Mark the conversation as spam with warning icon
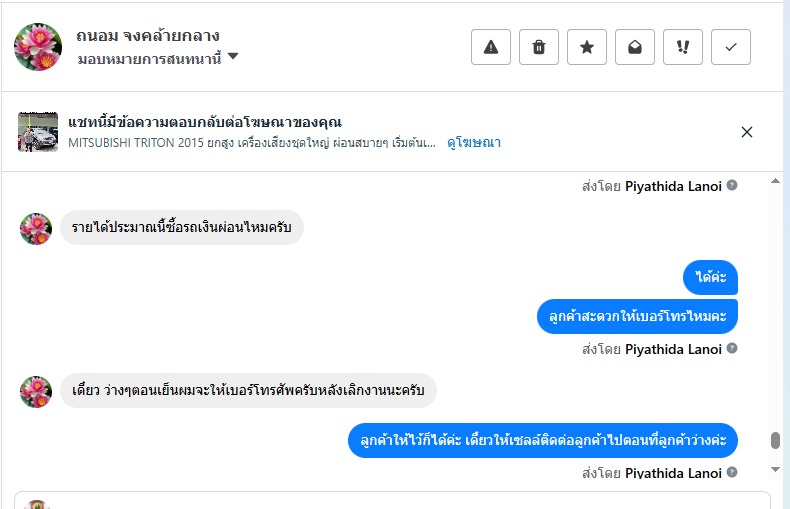The image size is (790, 509). pyautogui.click(x=491, y=47)
